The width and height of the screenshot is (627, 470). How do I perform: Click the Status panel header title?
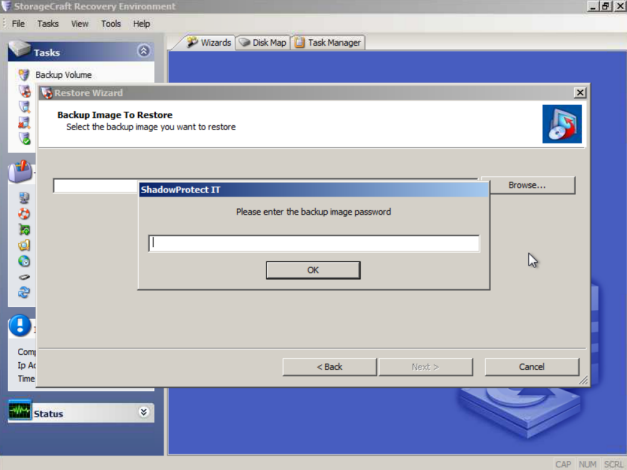point(48,414)
